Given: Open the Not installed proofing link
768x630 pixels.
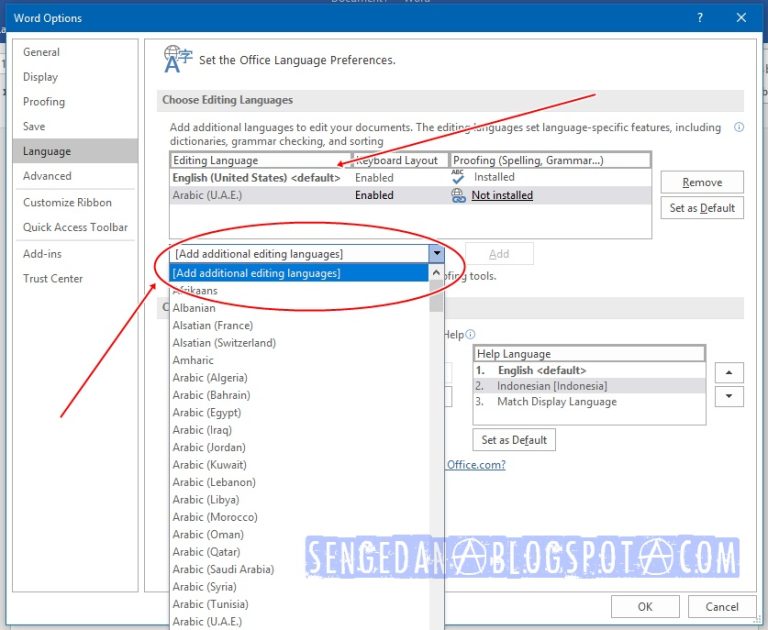Looking at the screenshot, I should tap(502, 195).
